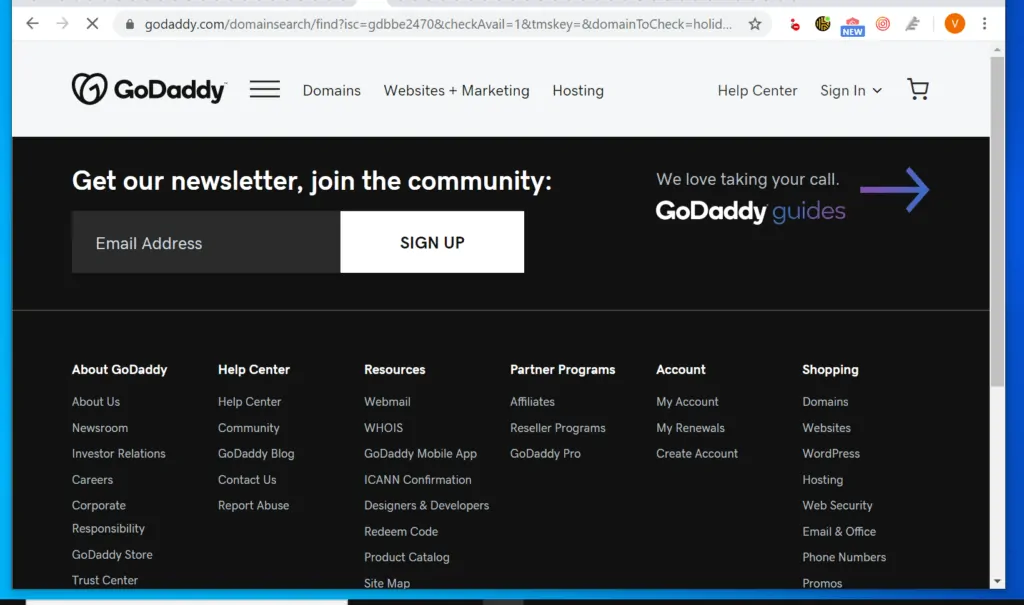Open Corporate Responsibility link
The height and width of the screenshot is (605, 1024).
point(108,517)
